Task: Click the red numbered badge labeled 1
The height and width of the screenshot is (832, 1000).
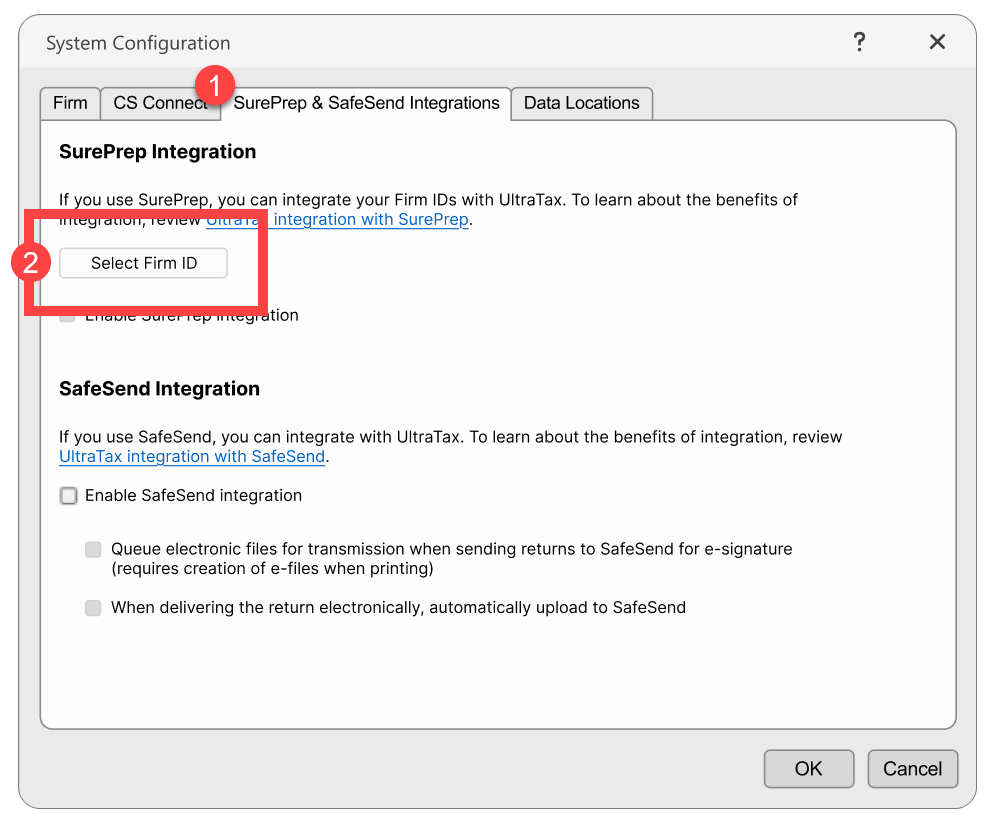Action: pyautogui.click(x=212, y=86)
